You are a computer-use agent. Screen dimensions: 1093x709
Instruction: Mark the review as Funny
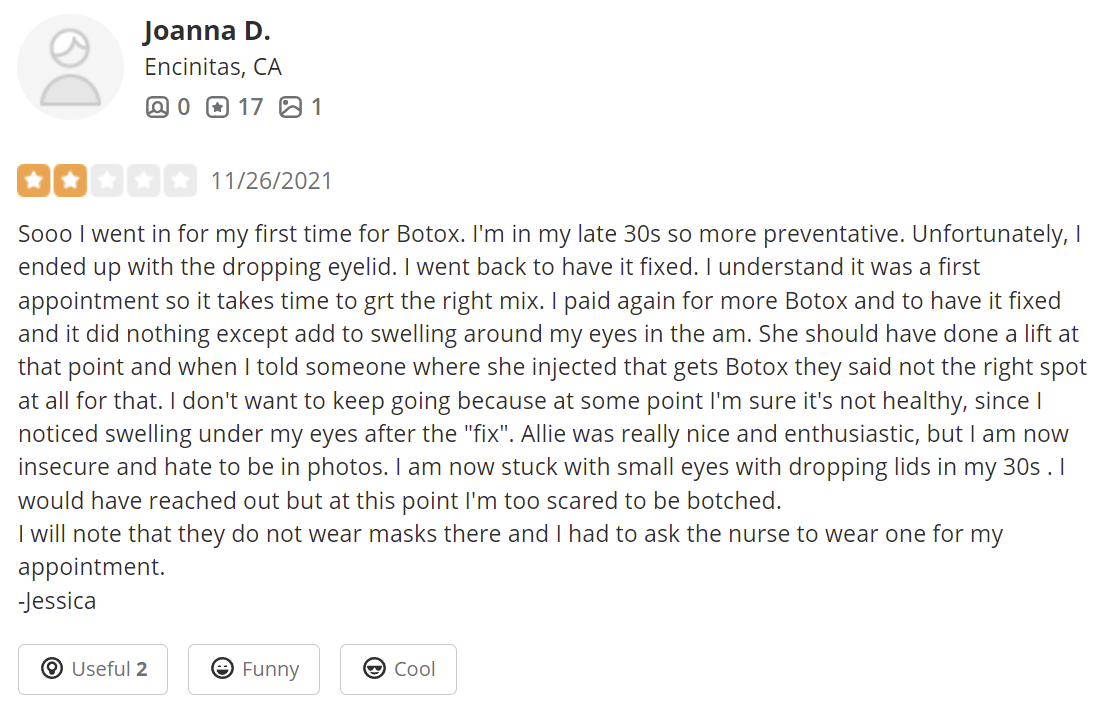[254, 669]
